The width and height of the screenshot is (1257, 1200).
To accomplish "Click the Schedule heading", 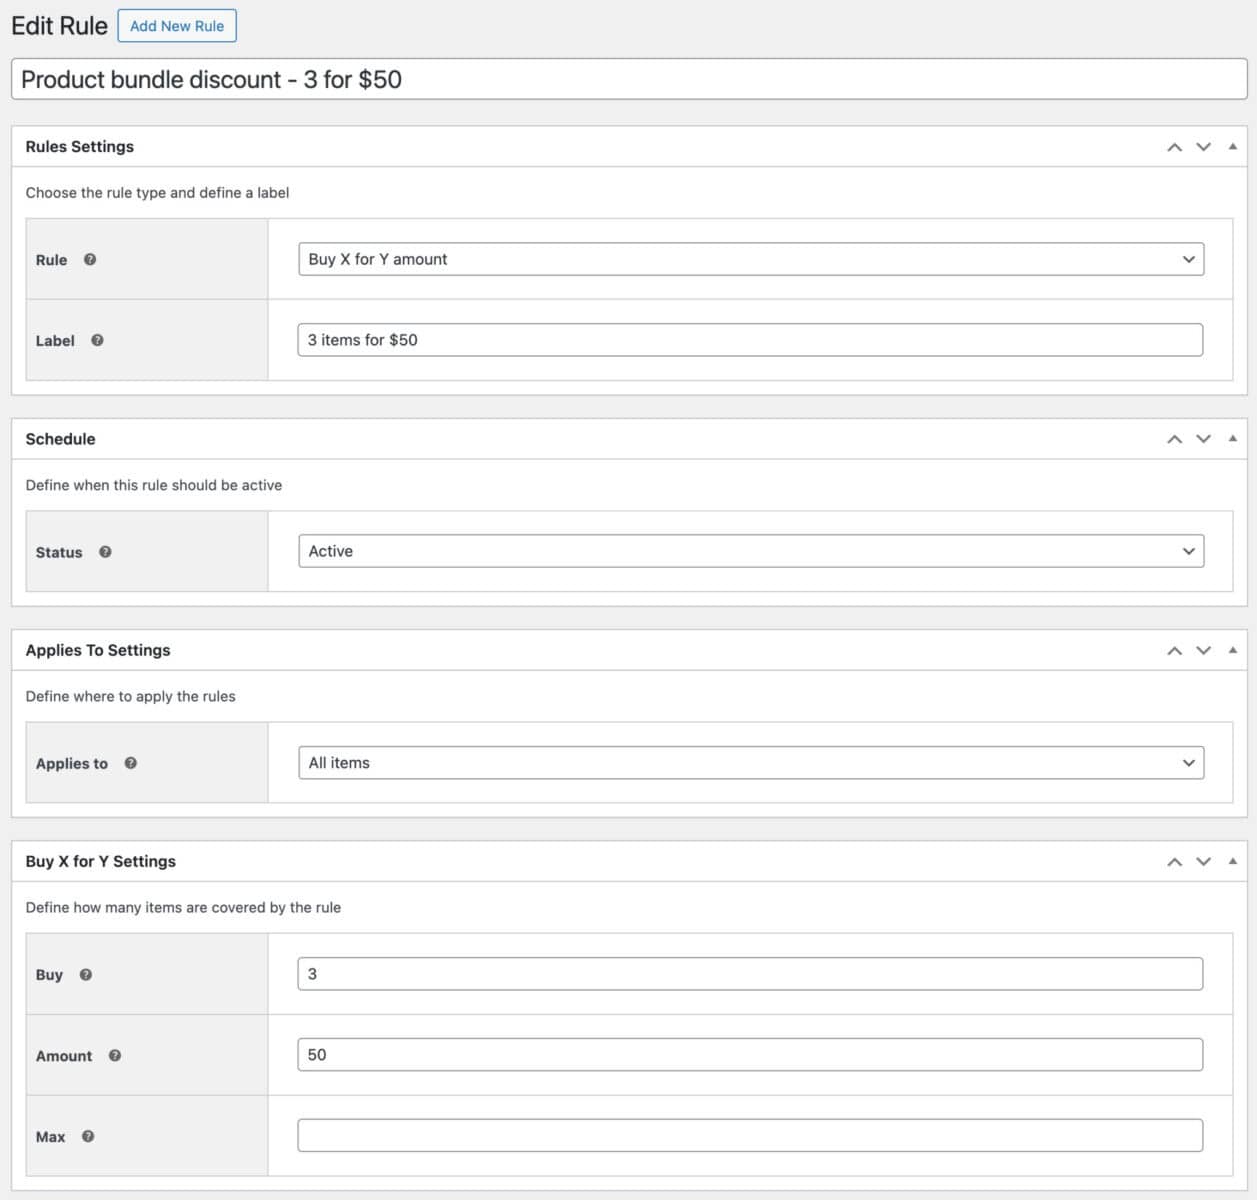I will pos(61,439).
